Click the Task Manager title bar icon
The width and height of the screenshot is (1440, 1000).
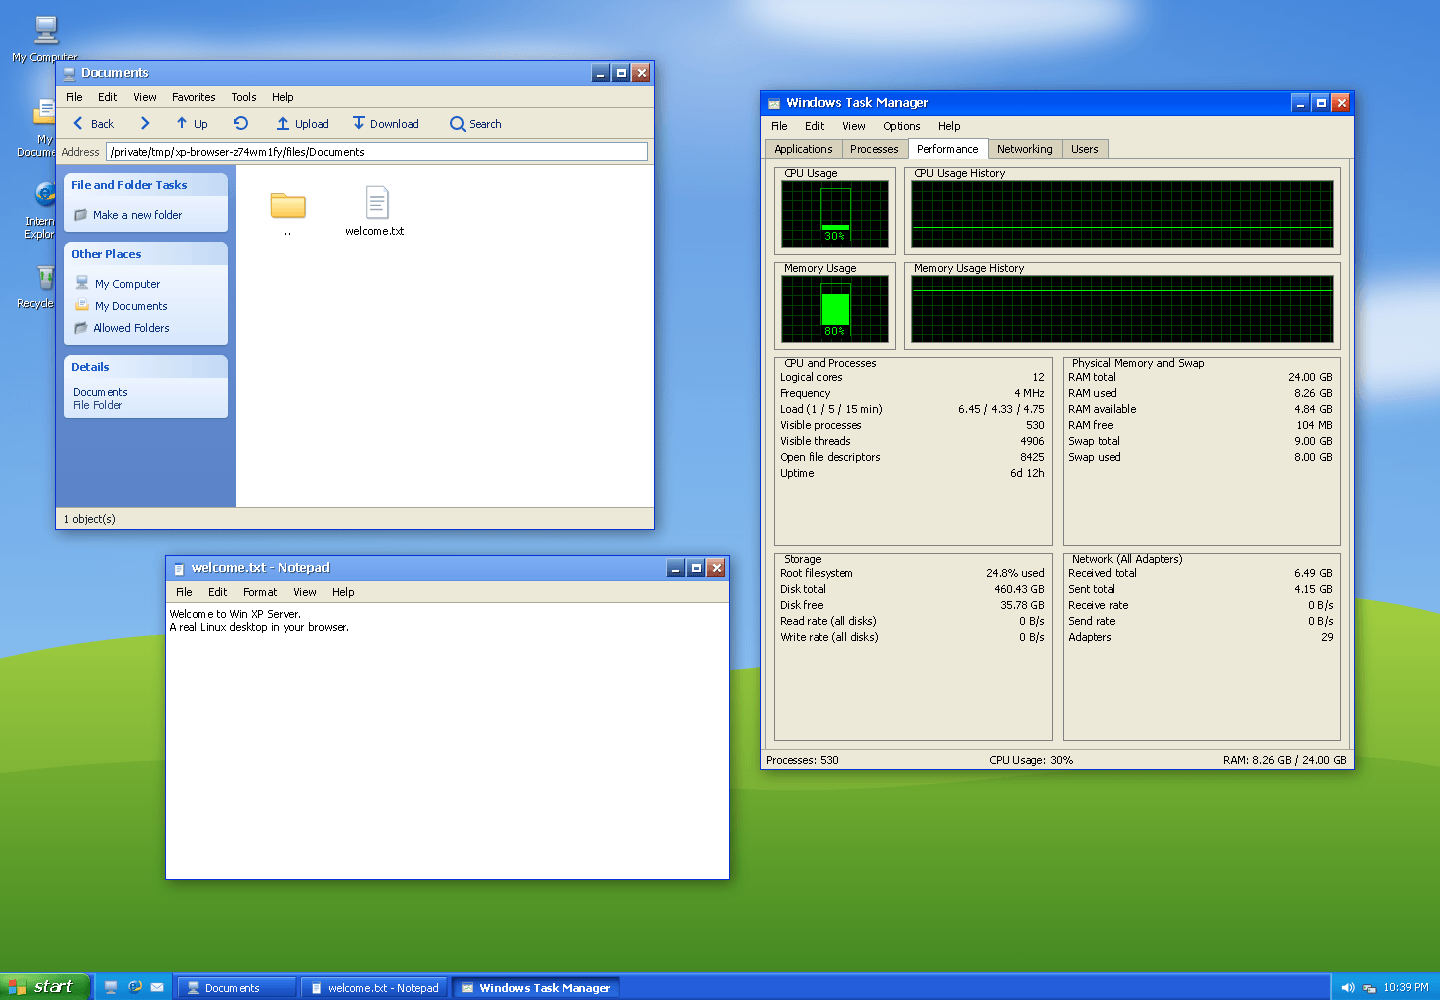coord(774,103)
